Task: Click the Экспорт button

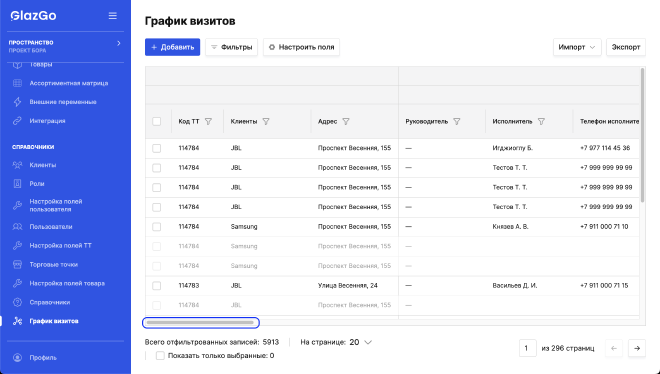Action: [626, 47]
